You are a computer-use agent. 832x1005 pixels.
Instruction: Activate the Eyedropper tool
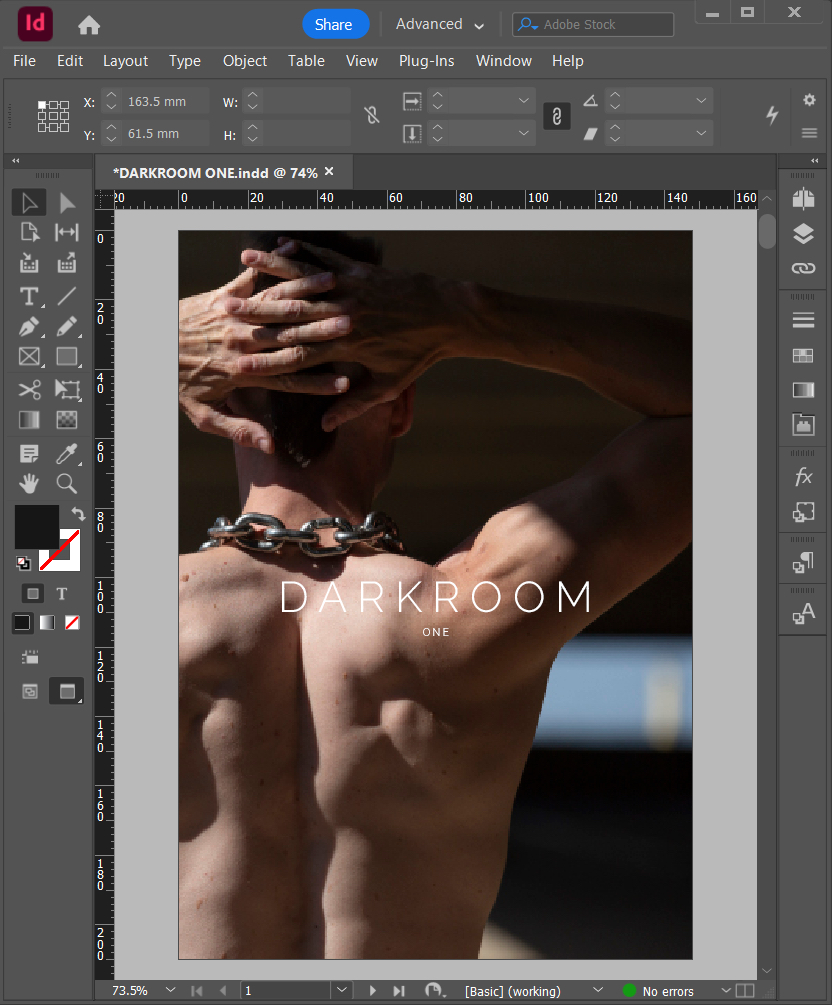(x=67, y=454)
